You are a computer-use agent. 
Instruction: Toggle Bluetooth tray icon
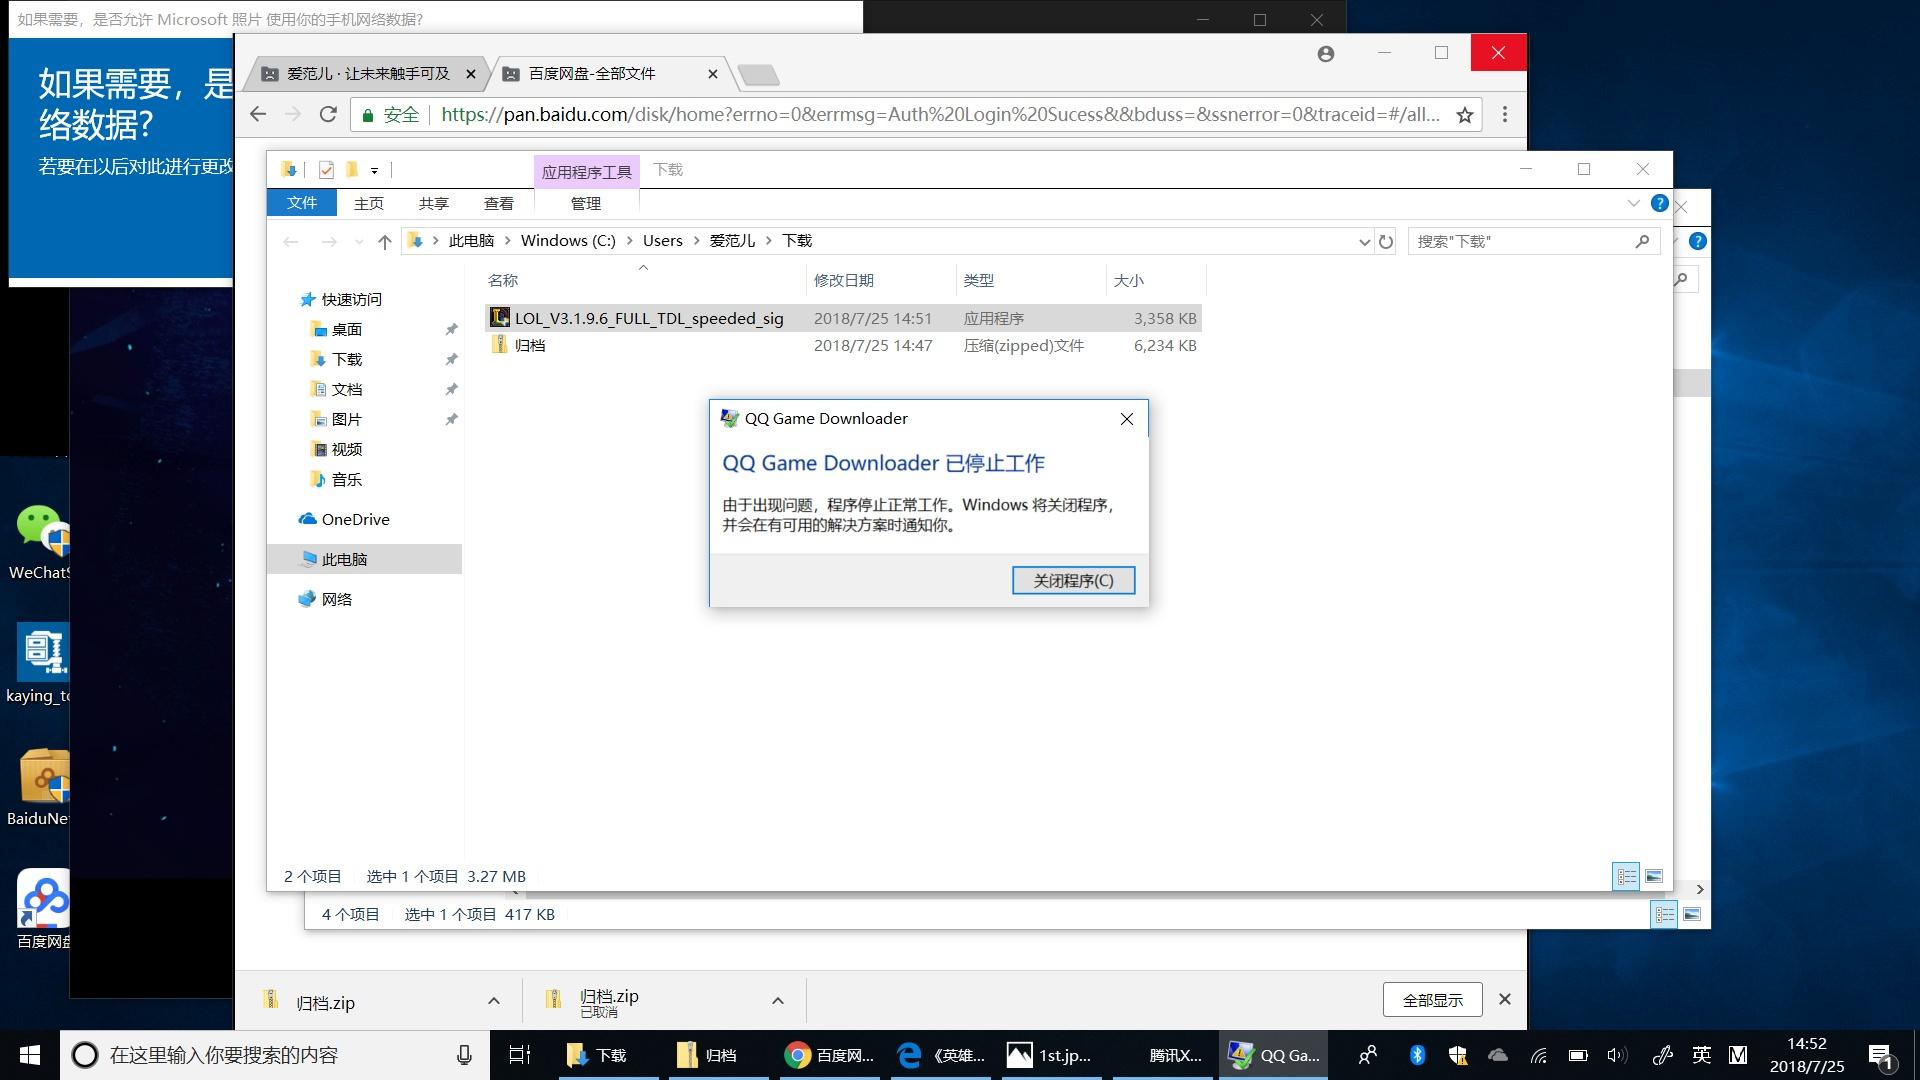[1417, 1055]
